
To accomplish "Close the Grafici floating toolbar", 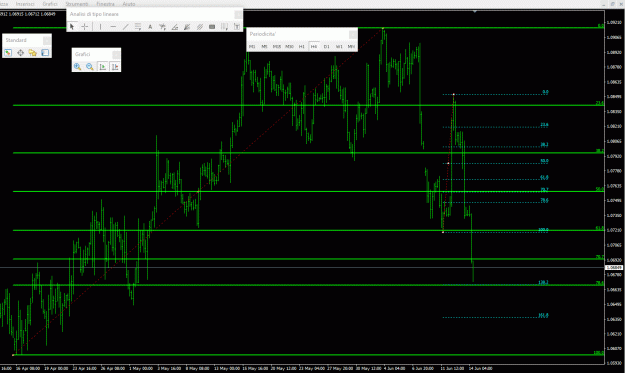I will (116, 54).
